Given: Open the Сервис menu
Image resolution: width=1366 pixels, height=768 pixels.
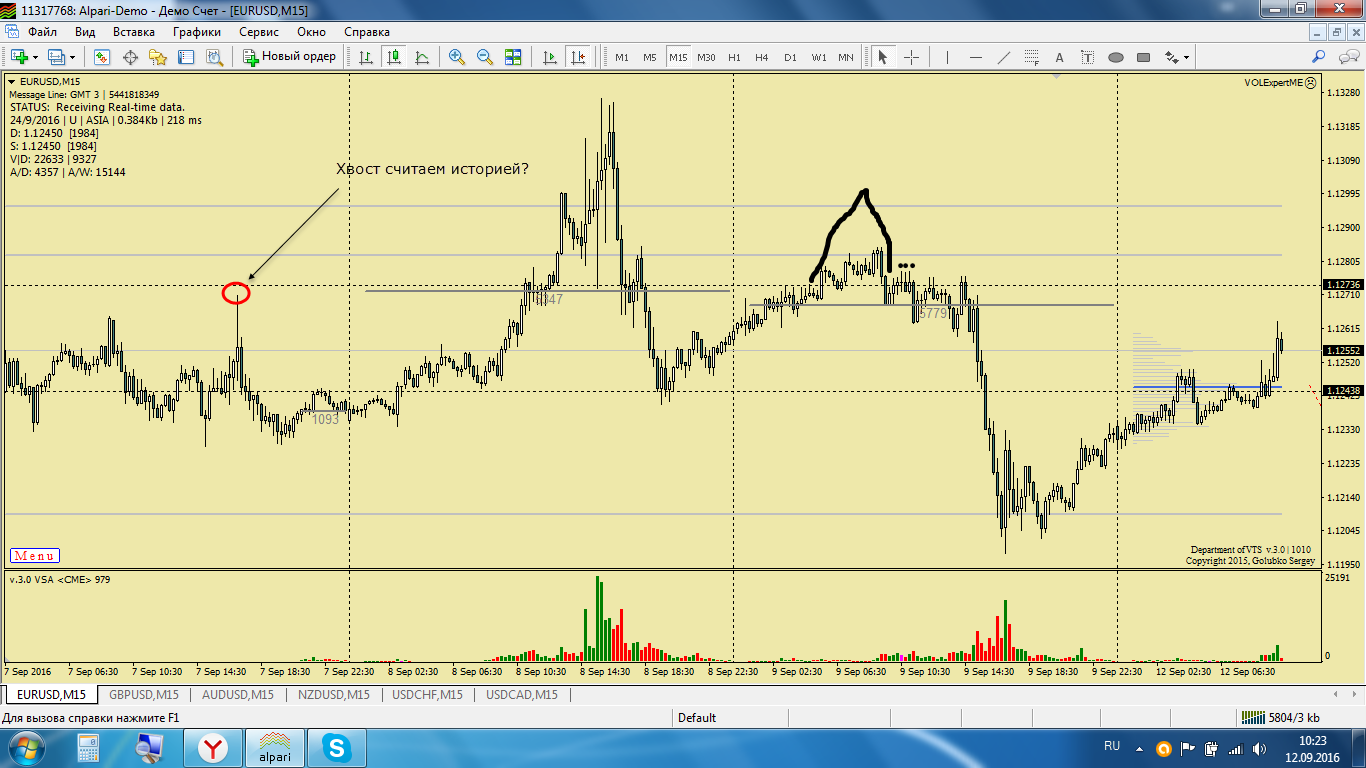Looking at the screenshot, I should 259,31.
